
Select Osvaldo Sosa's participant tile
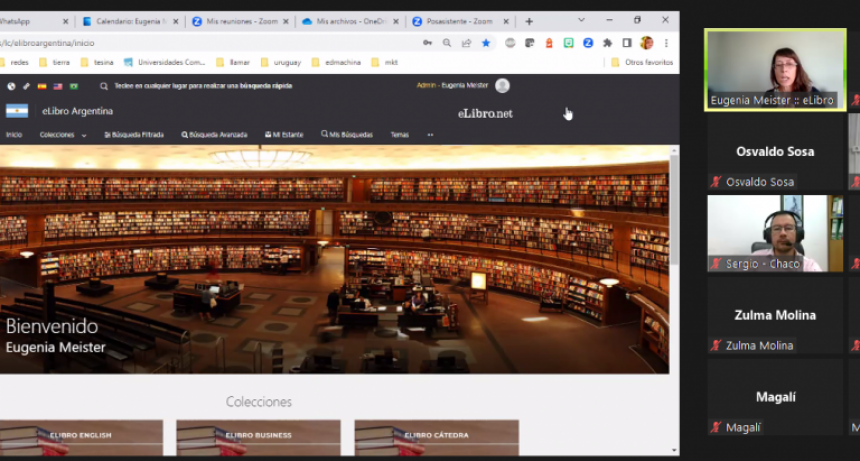(x=775, y=151)
